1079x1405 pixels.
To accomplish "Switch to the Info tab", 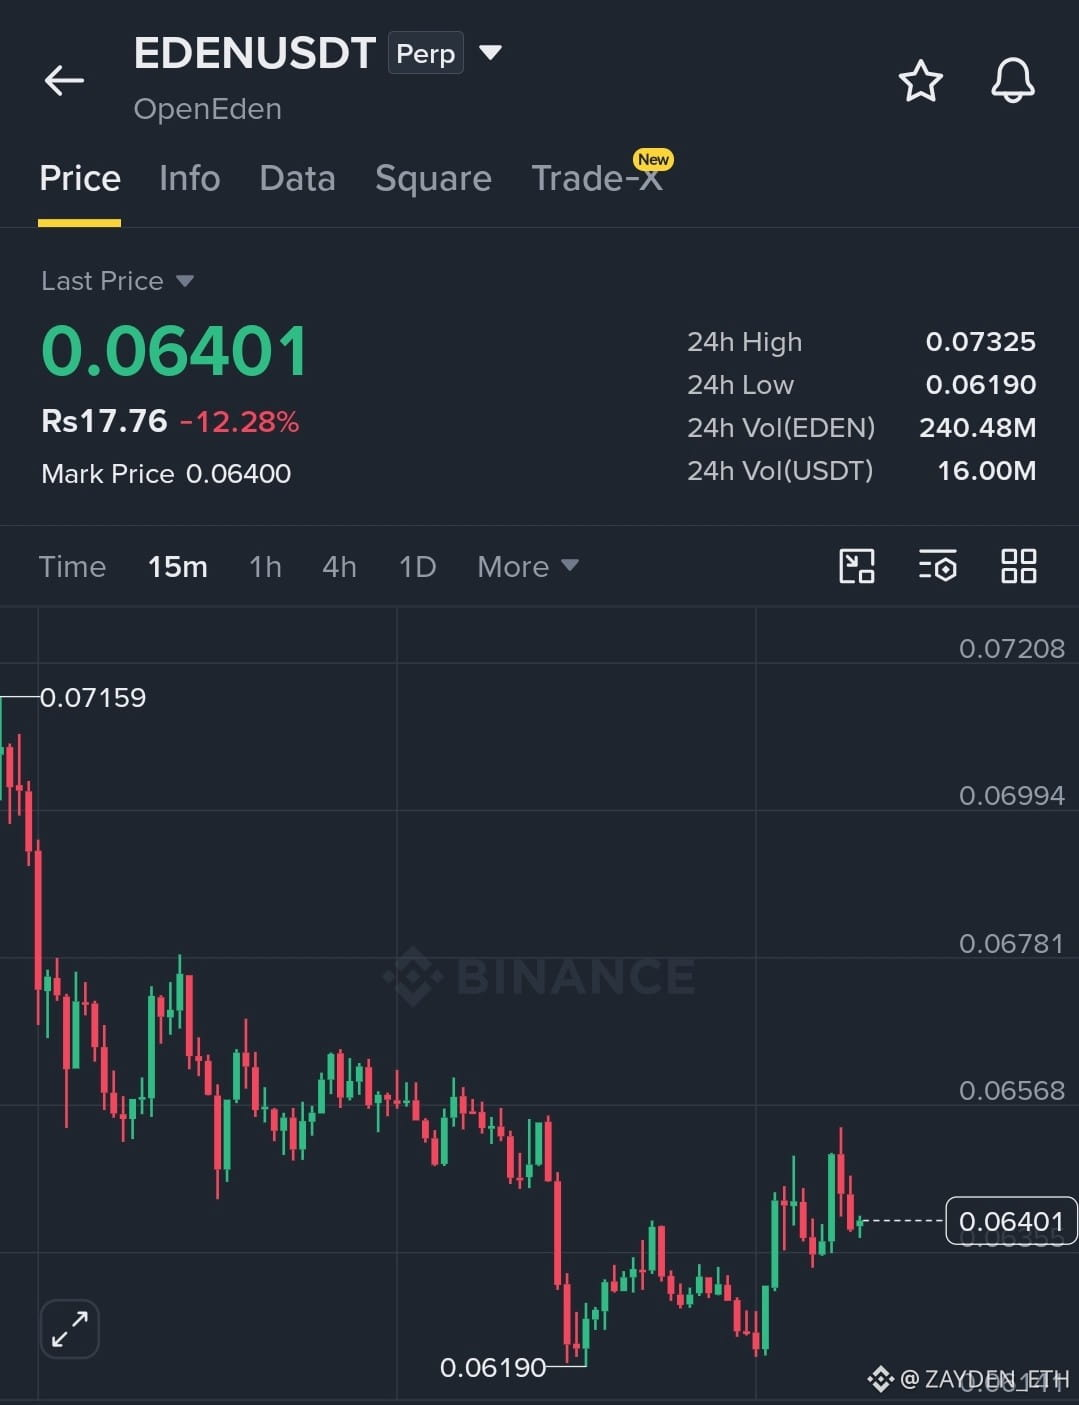I will 189,178.
